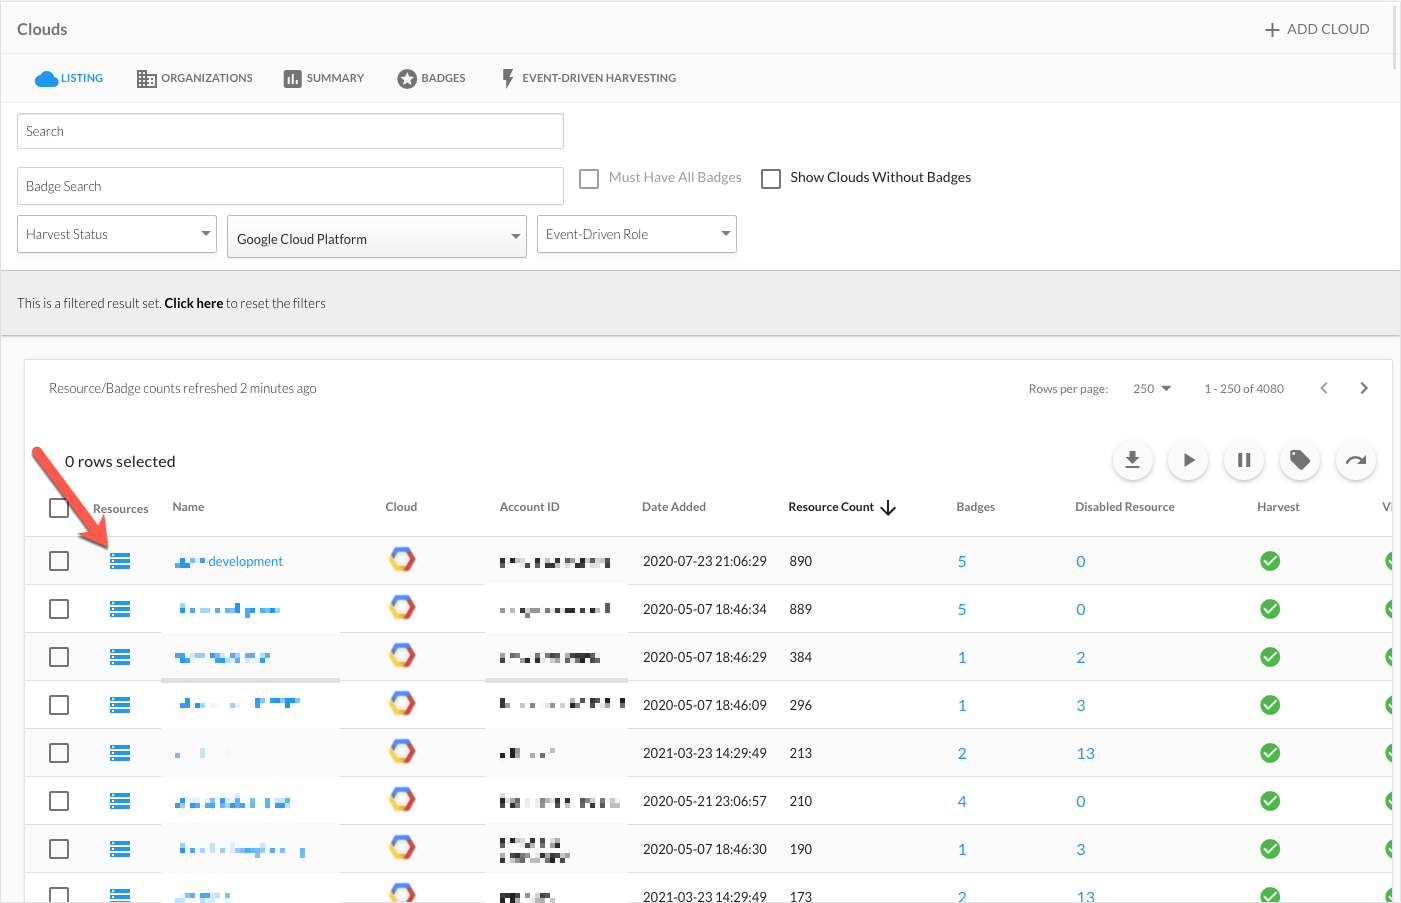Viewport: 1401px width, 903px height.
Task: Click the 'Click here' reset filters link
Action: (193, 303)
